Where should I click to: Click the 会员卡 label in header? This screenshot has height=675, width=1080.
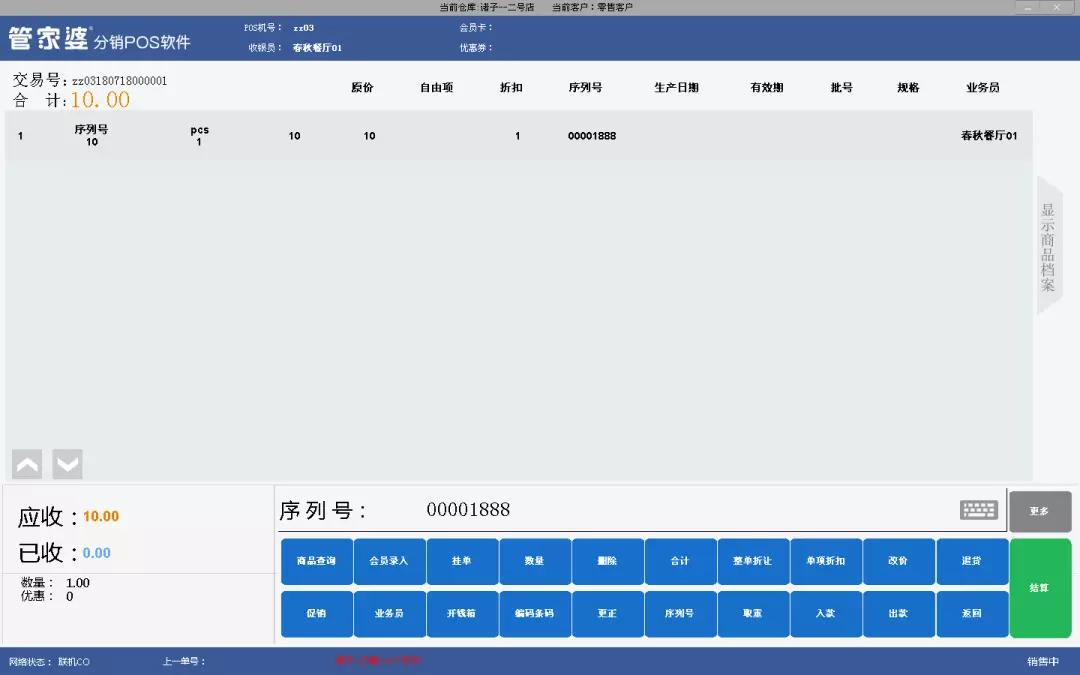[x=476, y=28]
